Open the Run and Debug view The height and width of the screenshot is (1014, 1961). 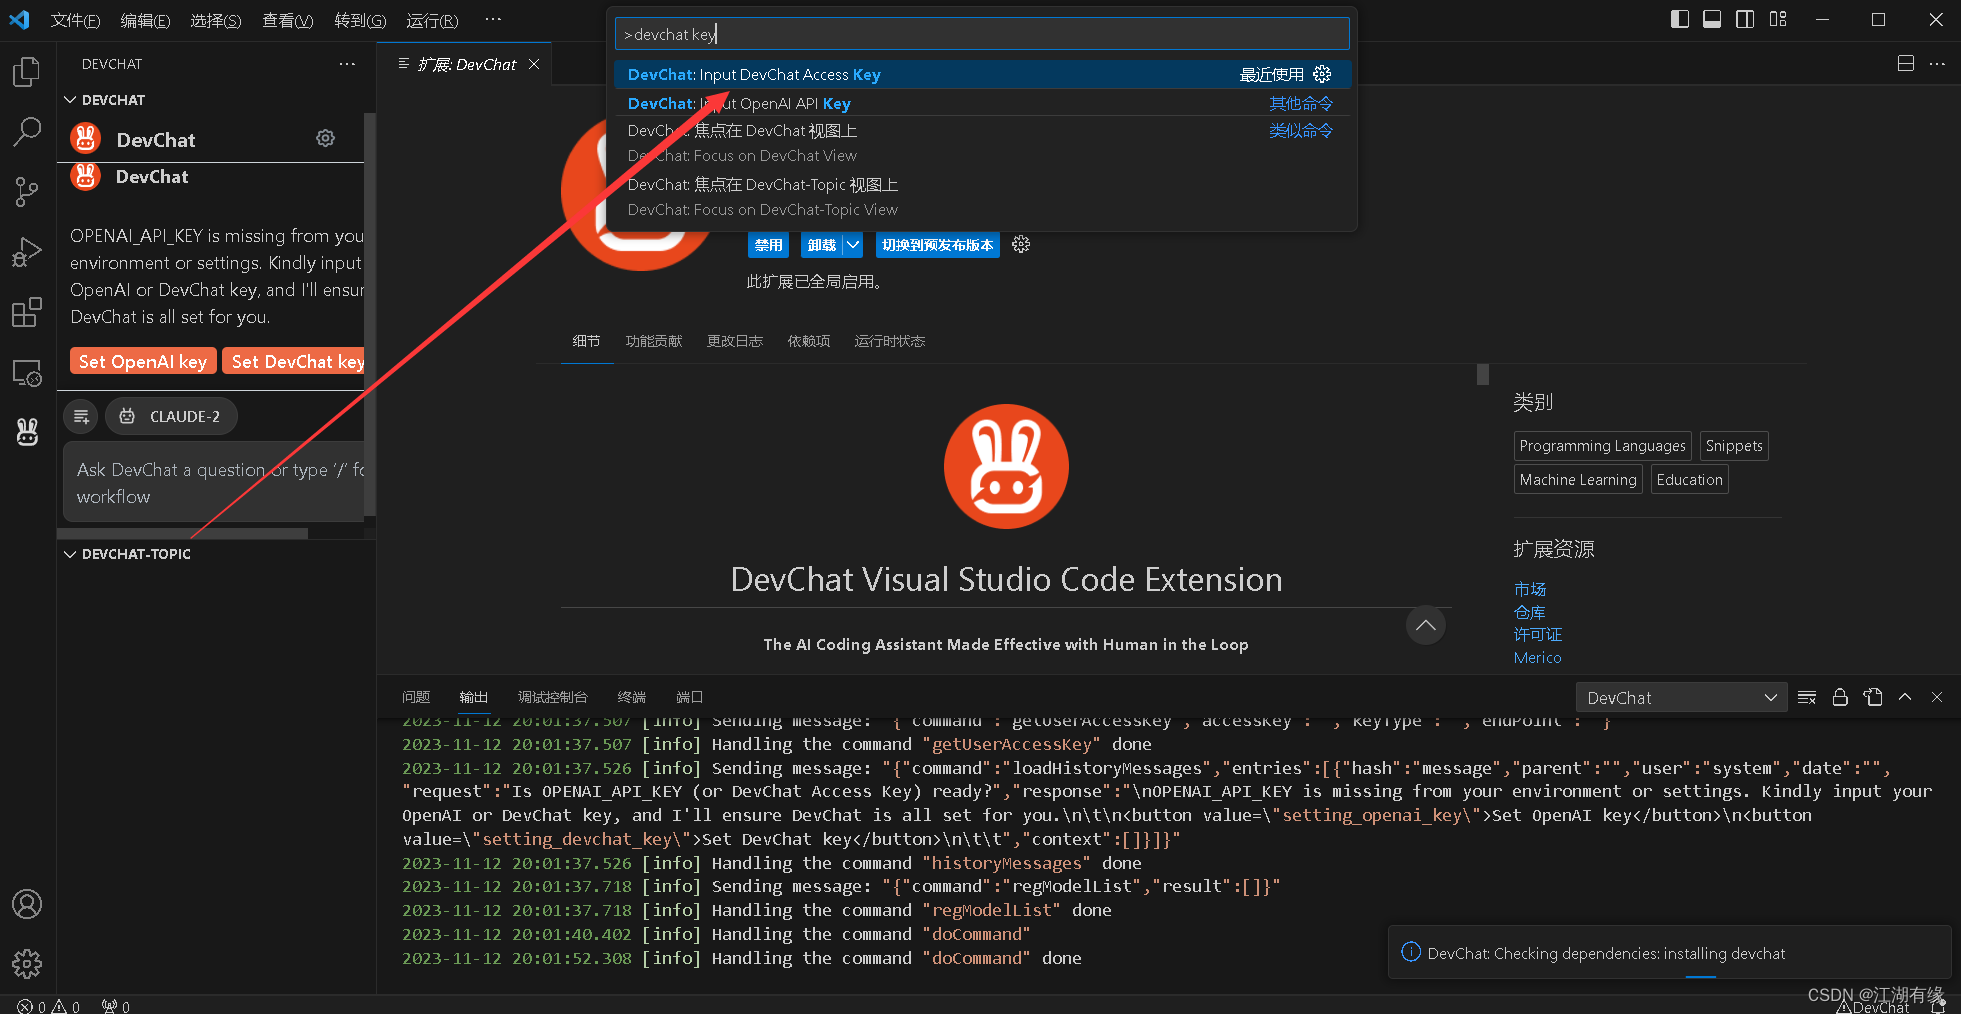[27, 252]
